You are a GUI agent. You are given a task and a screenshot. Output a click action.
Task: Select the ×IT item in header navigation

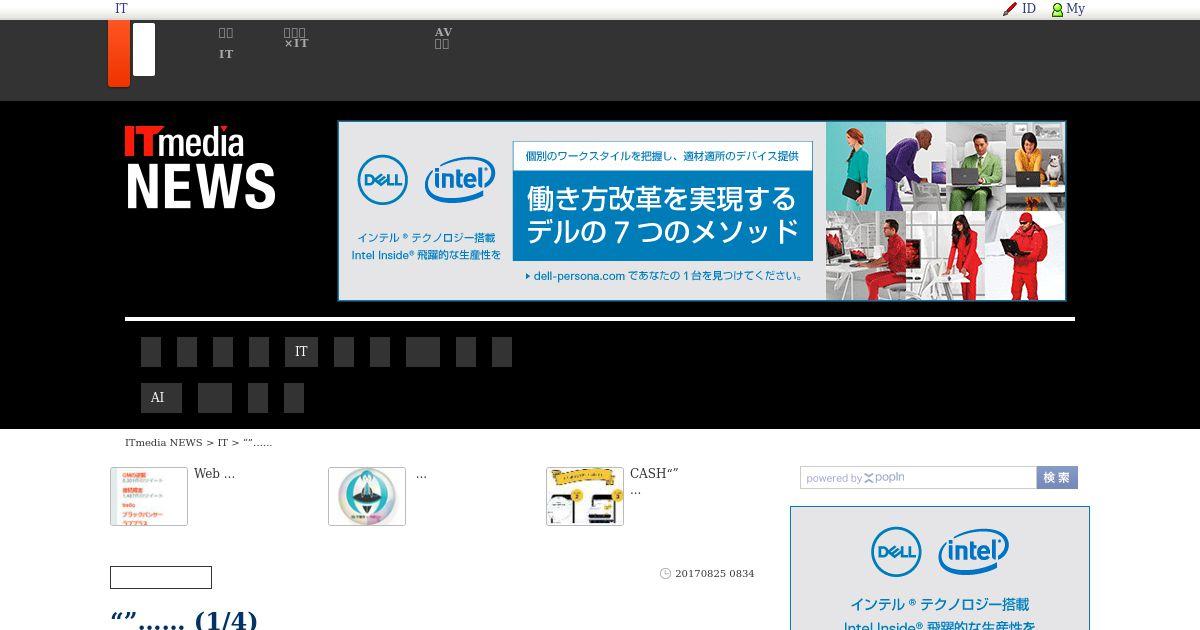[x=296, y=43]
